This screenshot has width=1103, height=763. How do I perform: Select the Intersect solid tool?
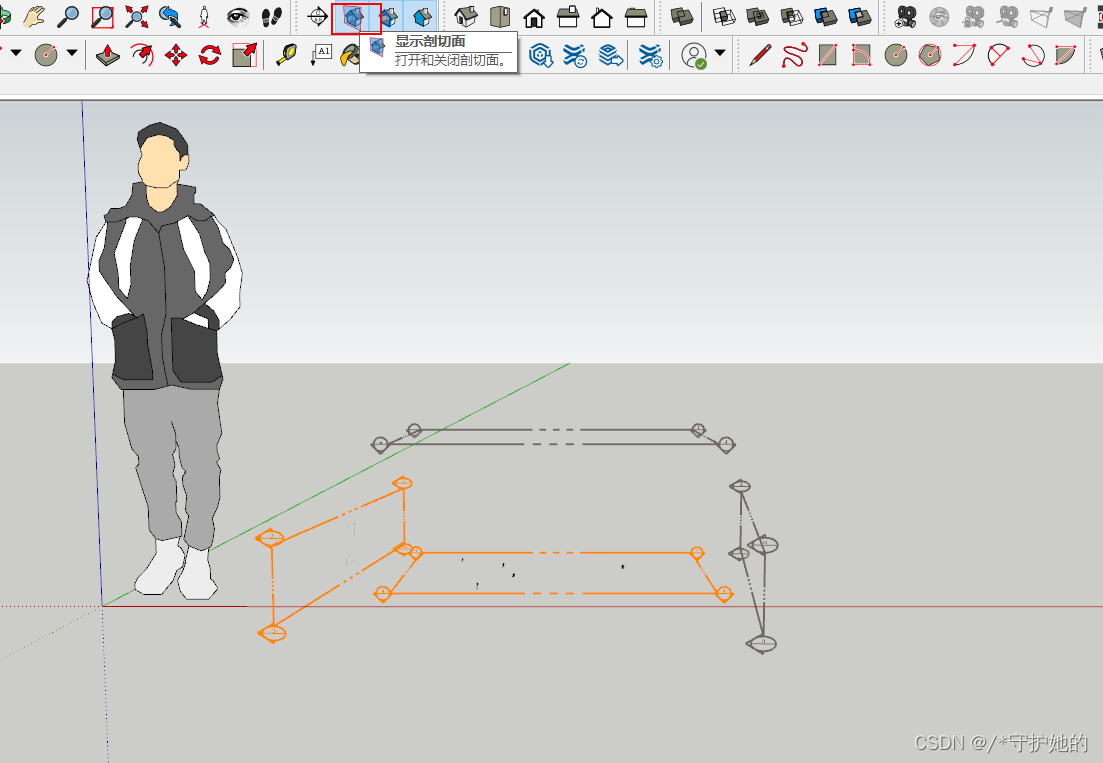tap(724, 17)
